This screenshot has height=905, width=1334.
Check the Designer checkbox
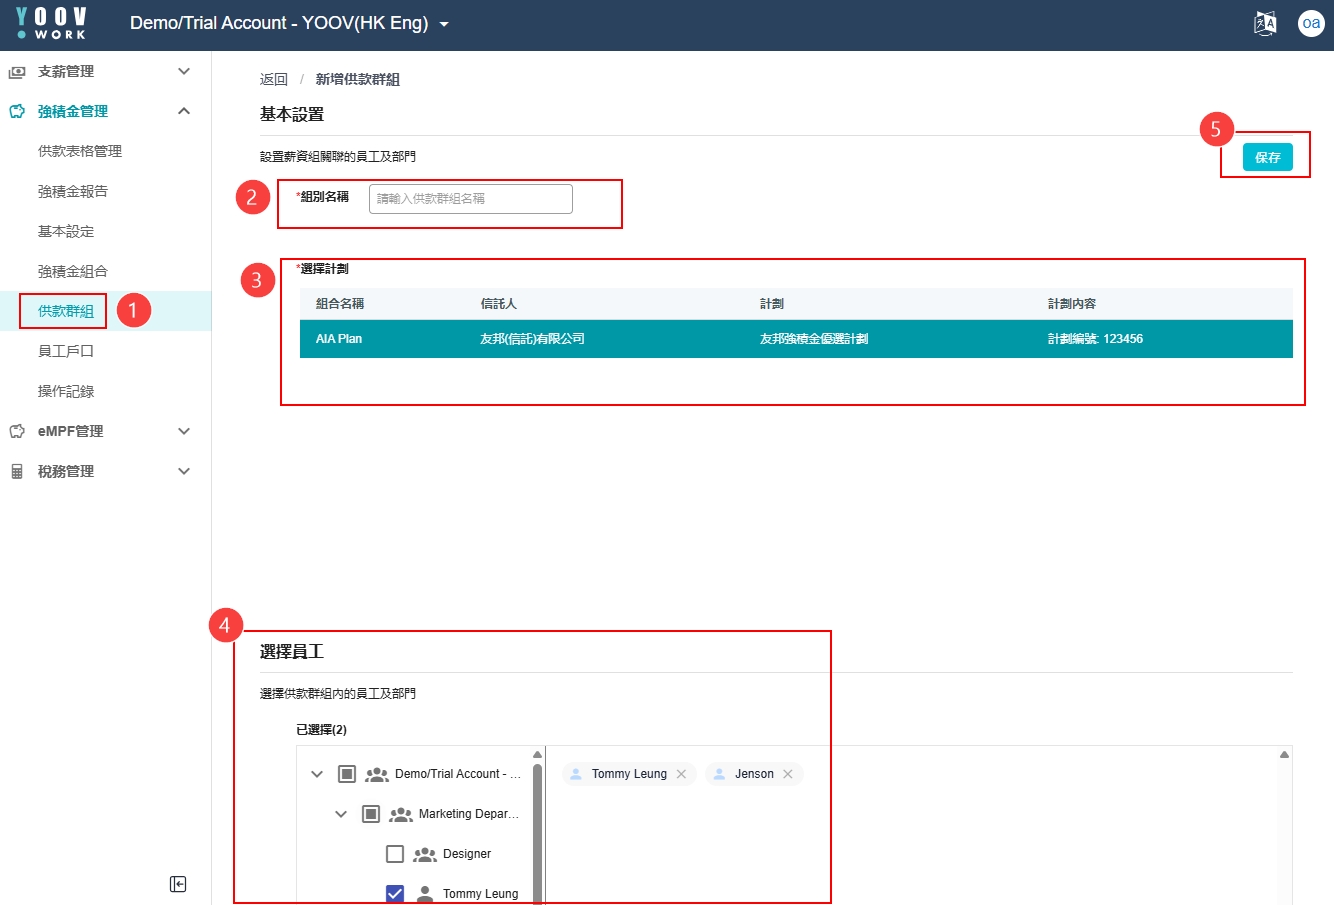pos(395,854)
